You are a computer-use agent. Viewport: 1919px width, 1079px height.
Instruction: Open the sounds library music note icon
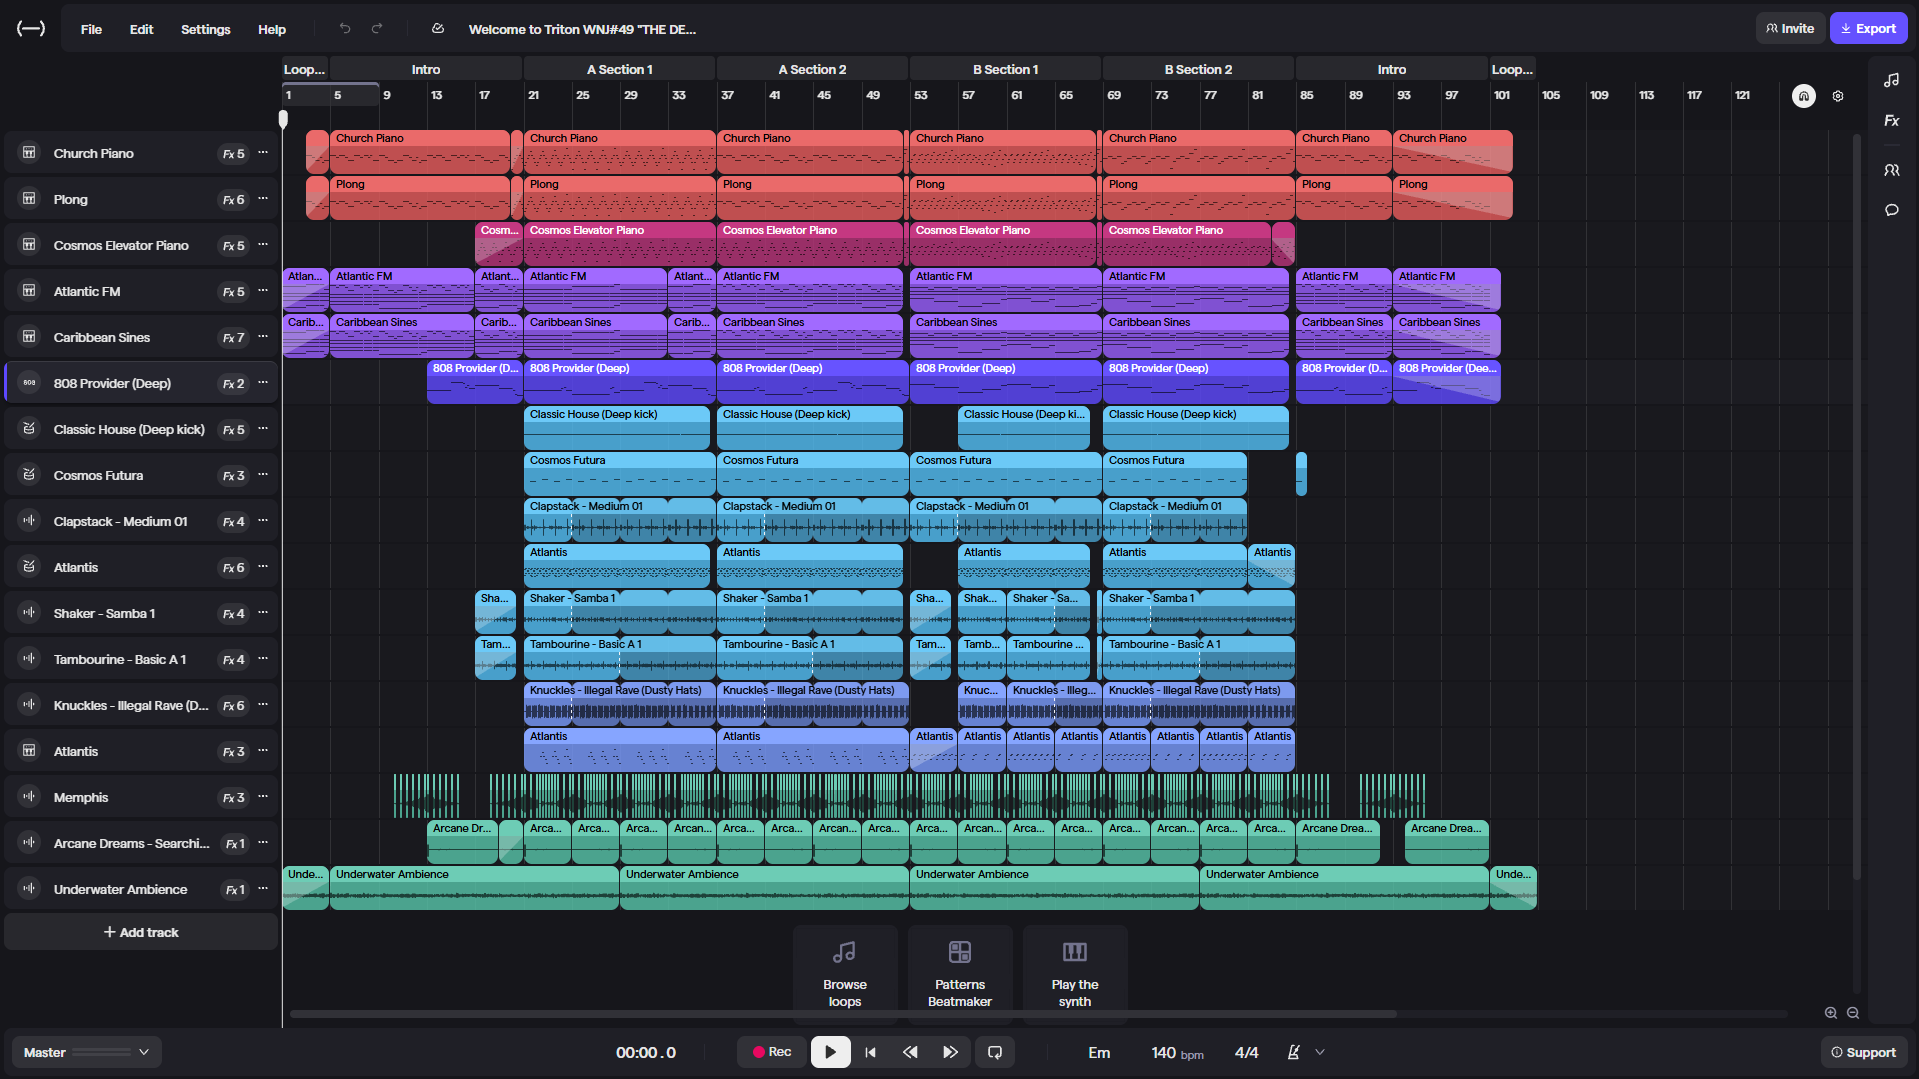point(1891,80)
